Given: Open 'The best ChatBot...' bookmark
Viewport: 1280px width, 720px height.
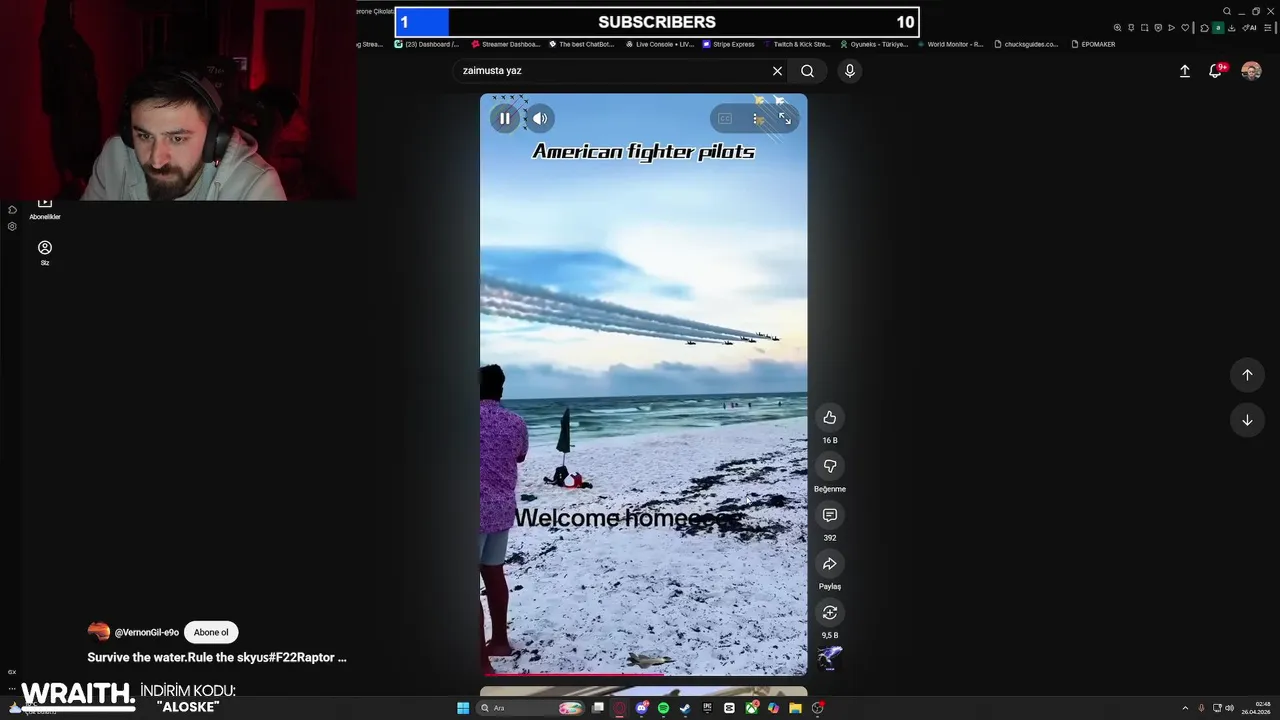Looking at the screenshot, I should tap(581, 44).
